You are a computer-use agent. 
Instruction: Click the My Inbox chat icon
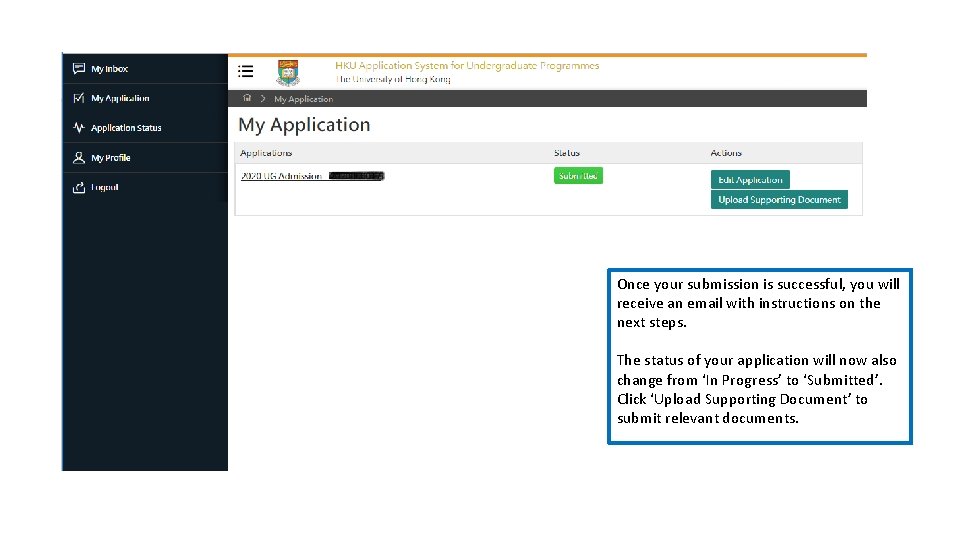[78, 69]
